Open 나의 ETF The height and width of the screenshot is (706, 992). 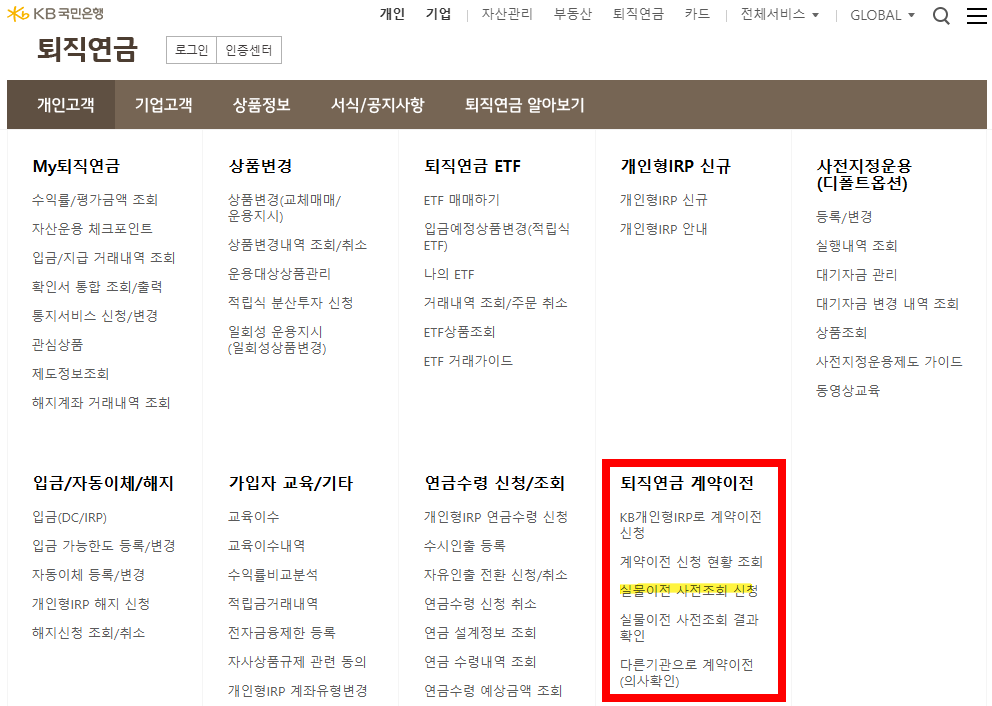449,275
